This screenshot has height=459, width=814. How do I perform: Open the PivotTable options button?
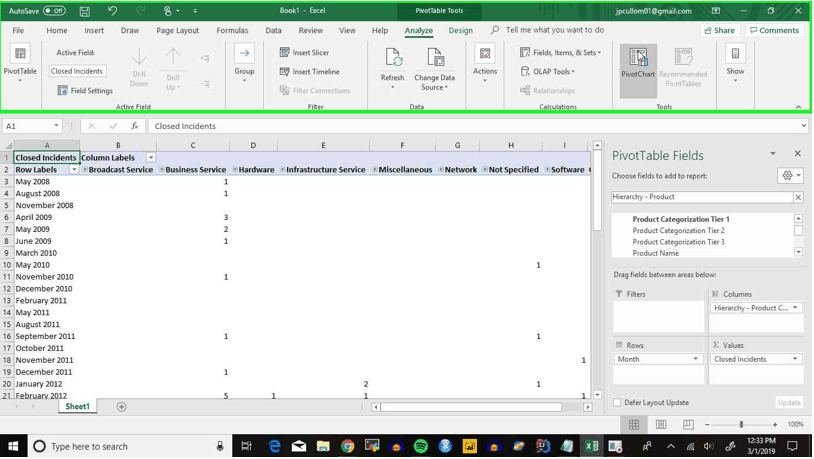[x=20, y=64]
